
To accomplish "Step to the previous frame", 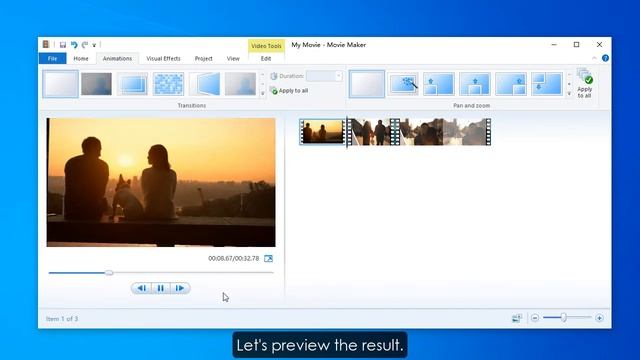I will pyautogui.click(x=141, y=288).
